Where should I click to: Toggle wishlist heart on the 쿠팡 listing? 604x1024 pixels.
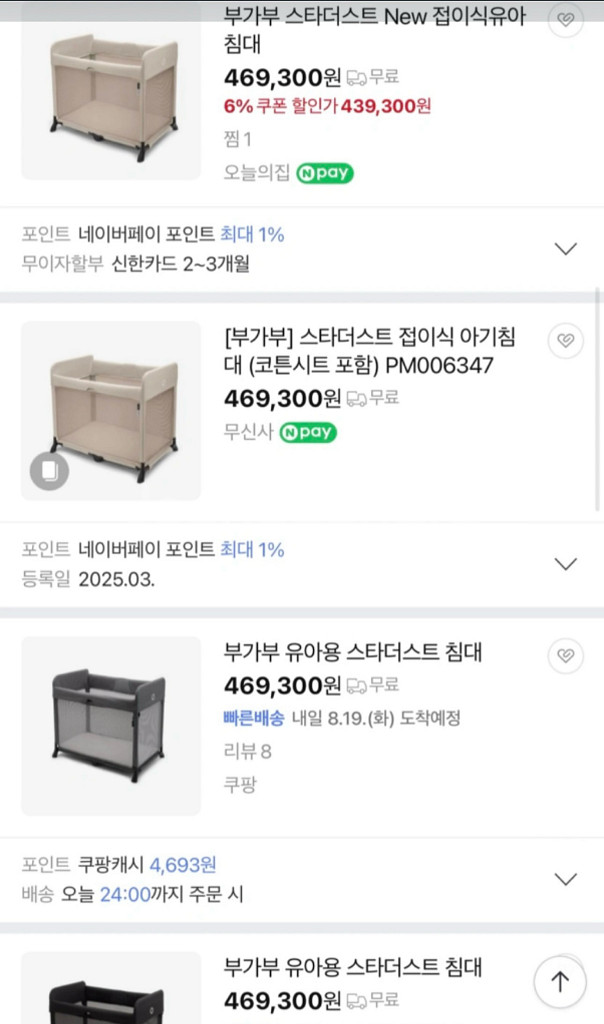coord(566,656)
